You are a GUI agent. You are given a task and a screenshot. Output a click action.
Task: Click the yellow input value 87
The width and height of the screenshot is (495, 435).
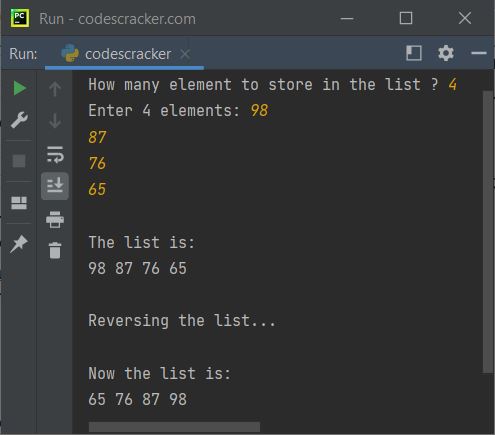(x=97, y=137)
